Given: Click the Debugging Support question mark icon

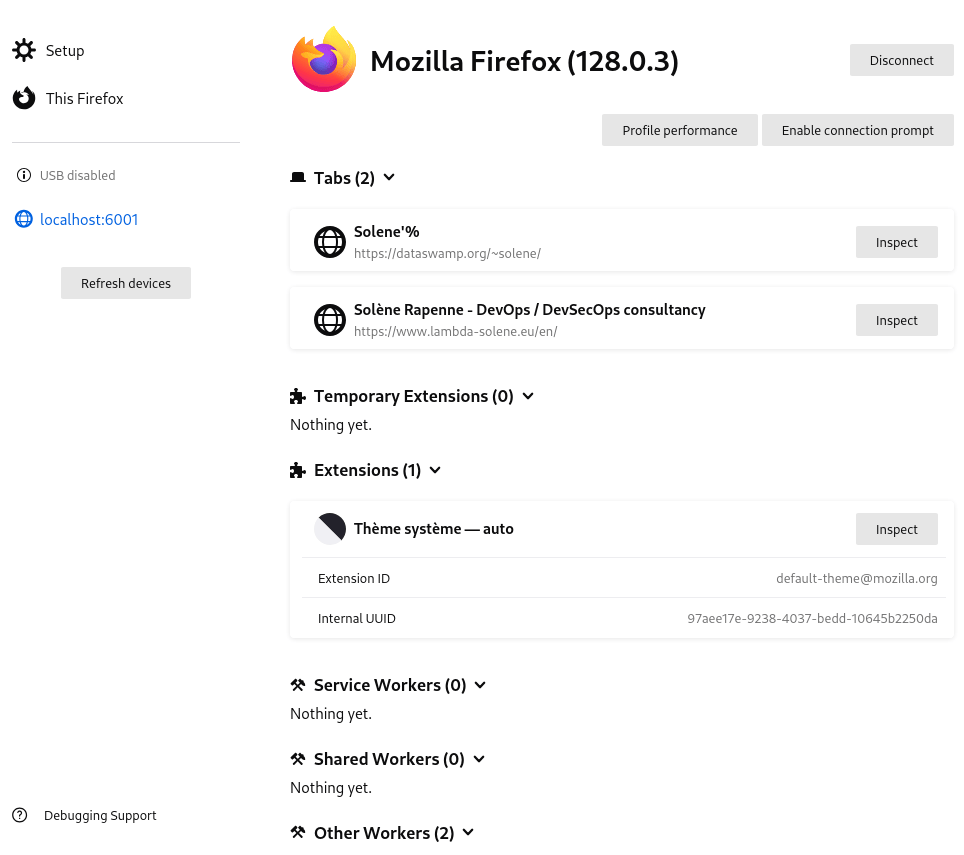Looking at the screenshot, I should [x=20, y=815].
